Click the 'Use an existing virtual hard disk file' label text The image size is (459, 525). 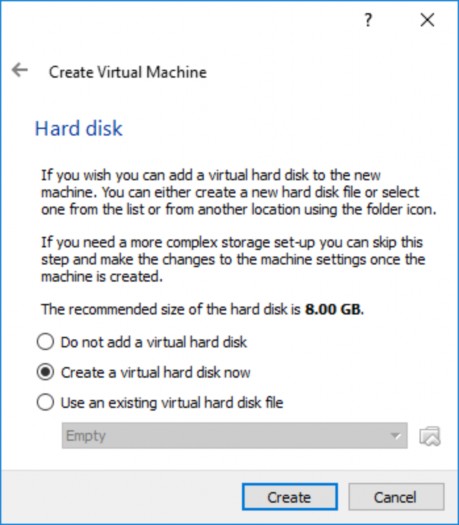(172, 402)
